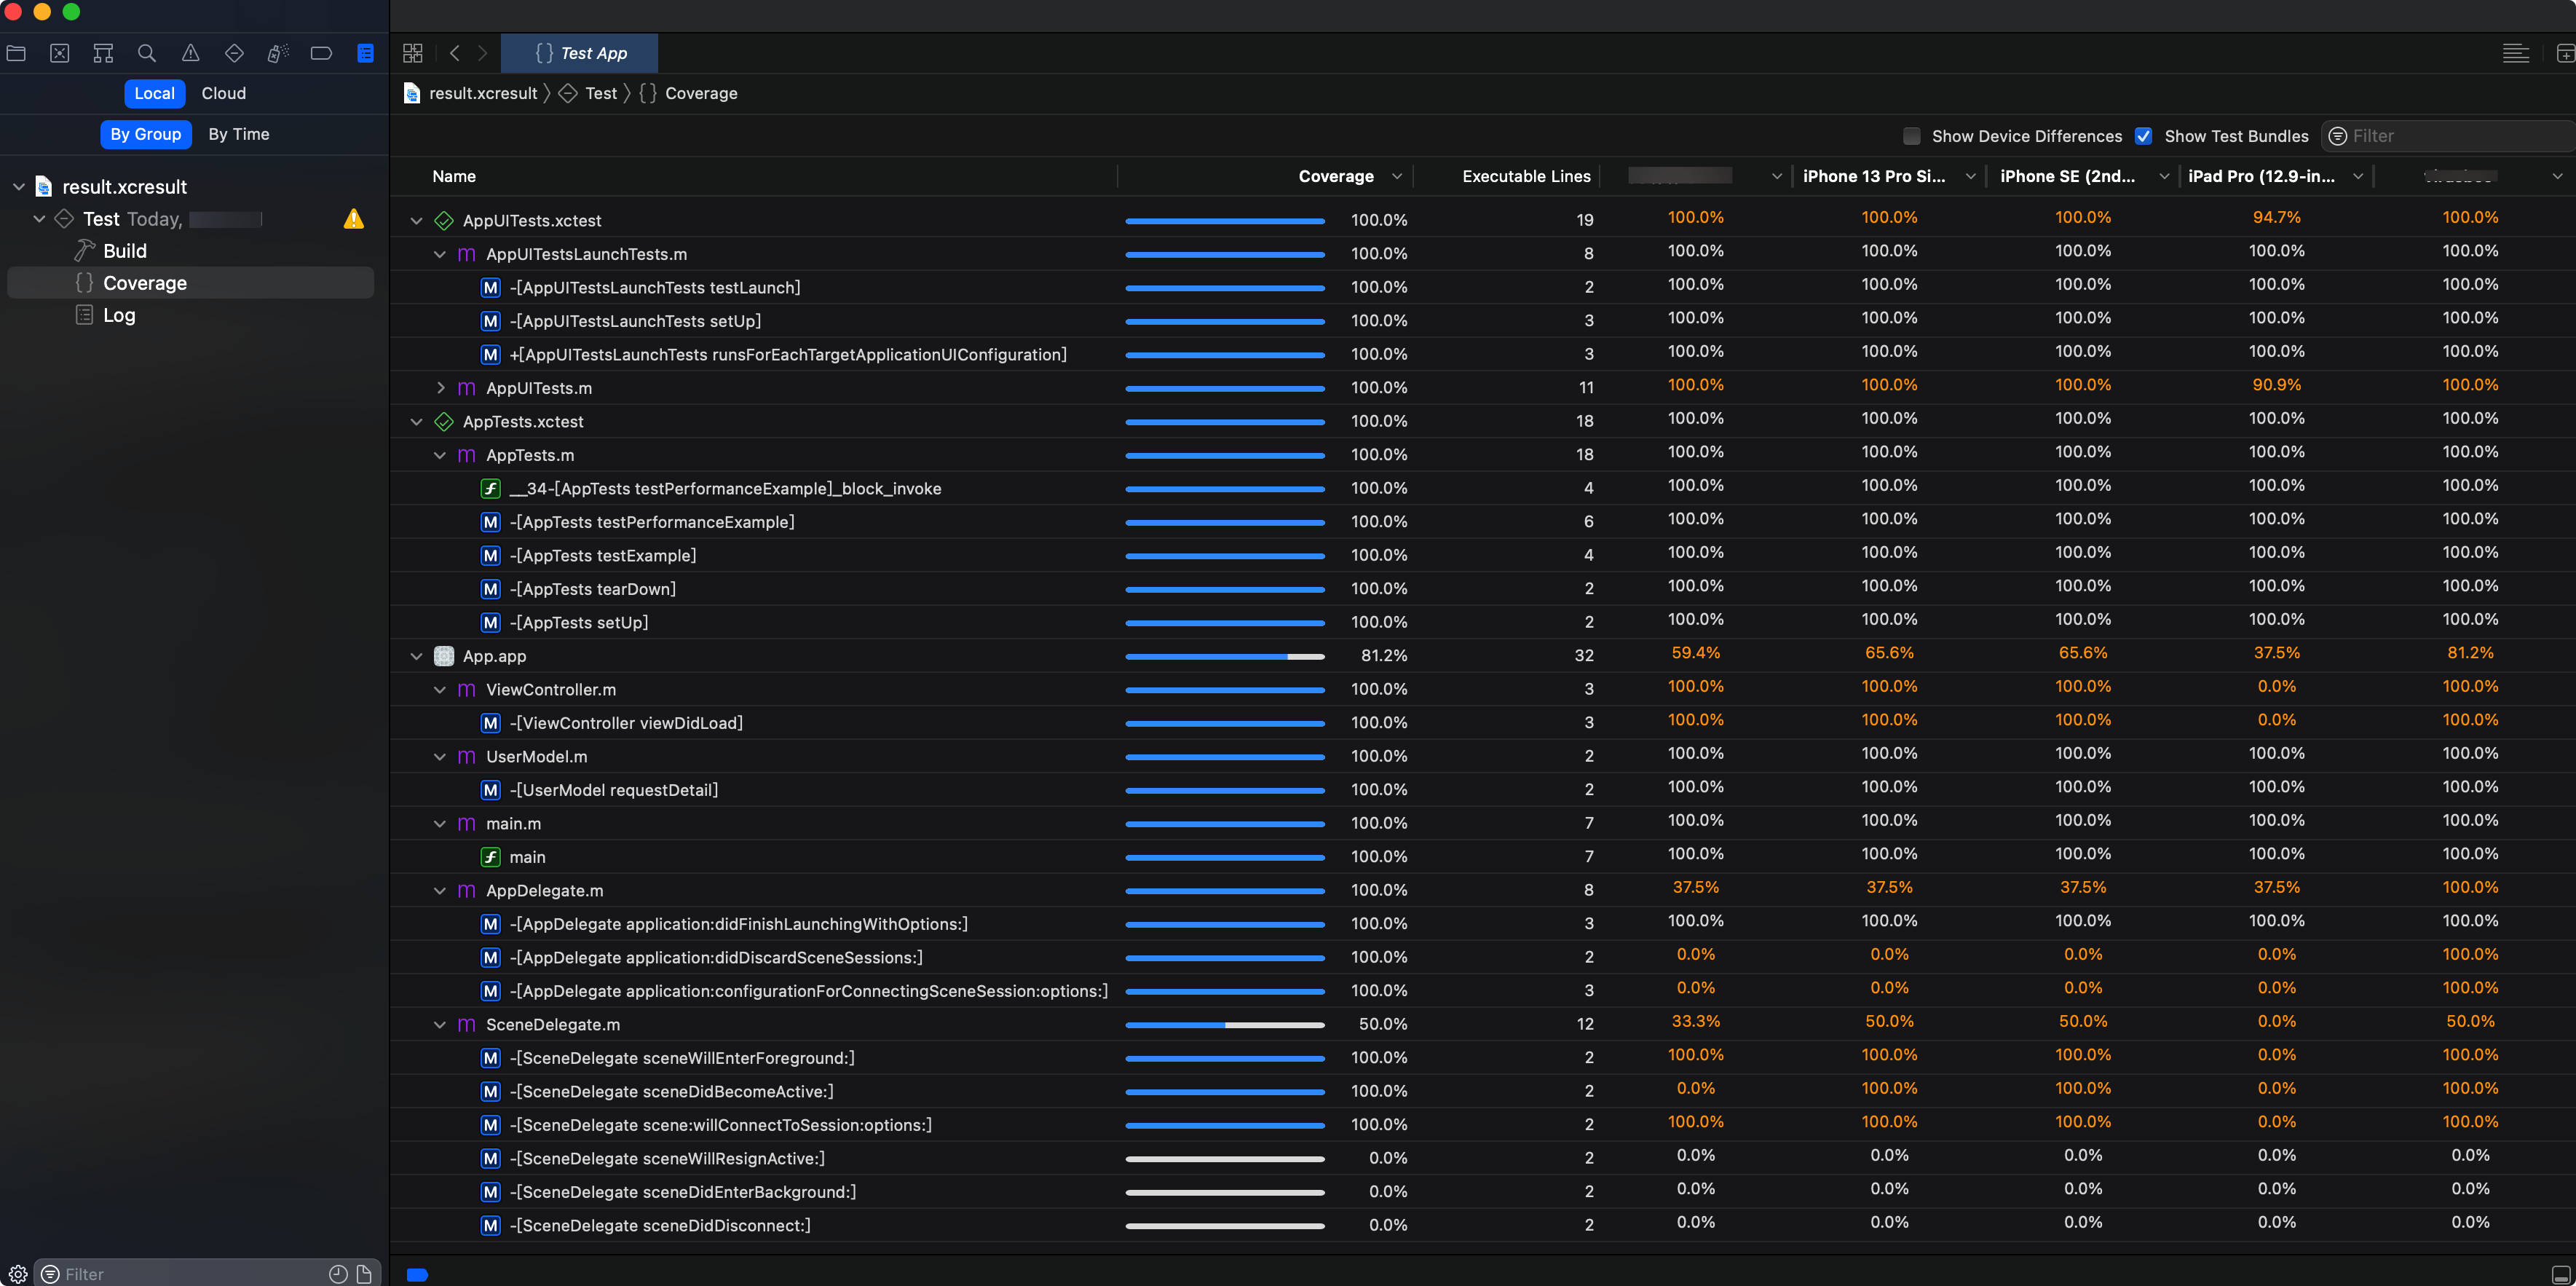This screenshot has width=2576, height=1286.
Task: Uncheck Show Test Bundles checkbox
Action: click(2143, 136)
